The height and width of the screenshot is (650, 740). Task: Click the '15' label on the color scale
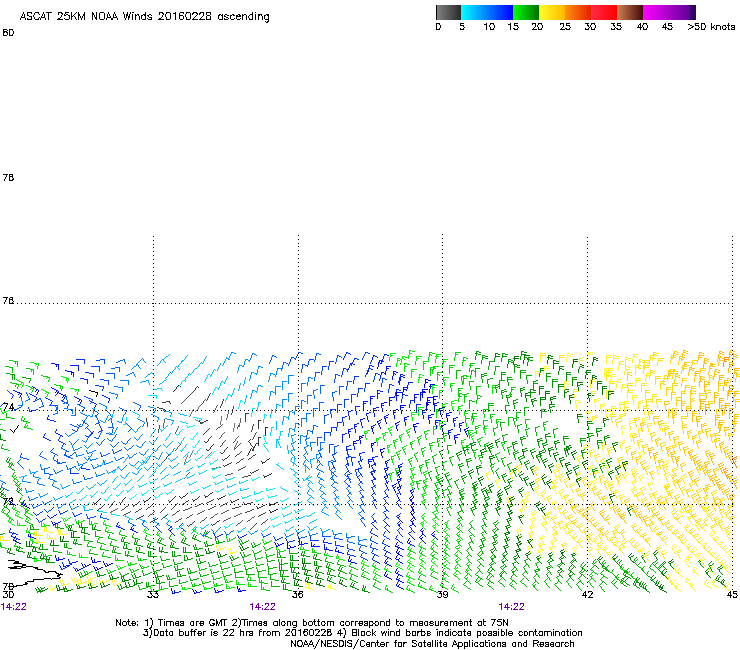(513, 27)
